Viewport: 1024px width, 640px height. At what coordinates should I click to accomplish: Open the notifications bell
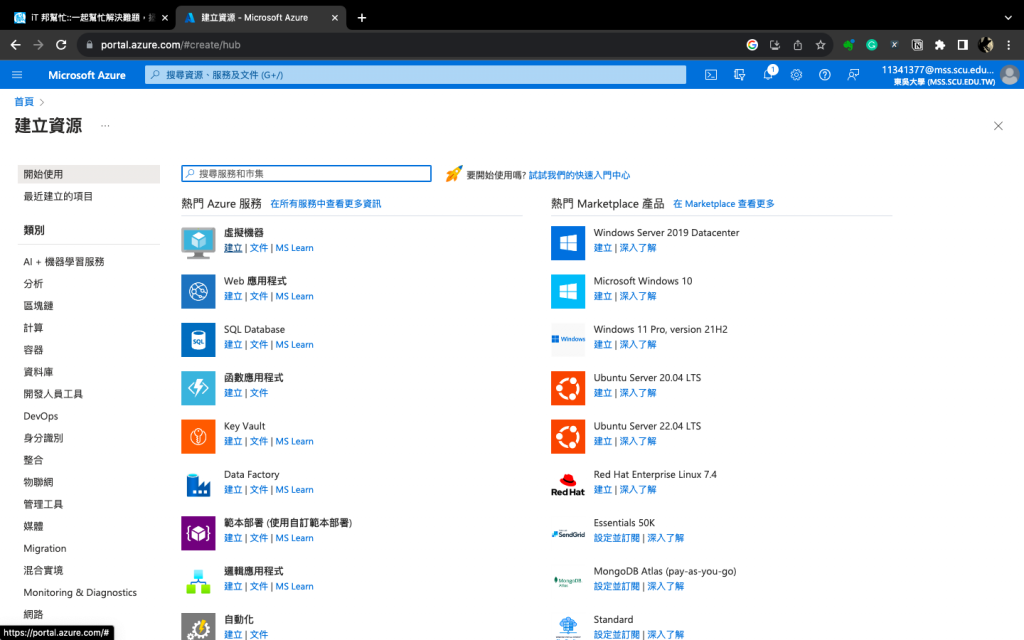pyautogui.click(x=768, y=74)
